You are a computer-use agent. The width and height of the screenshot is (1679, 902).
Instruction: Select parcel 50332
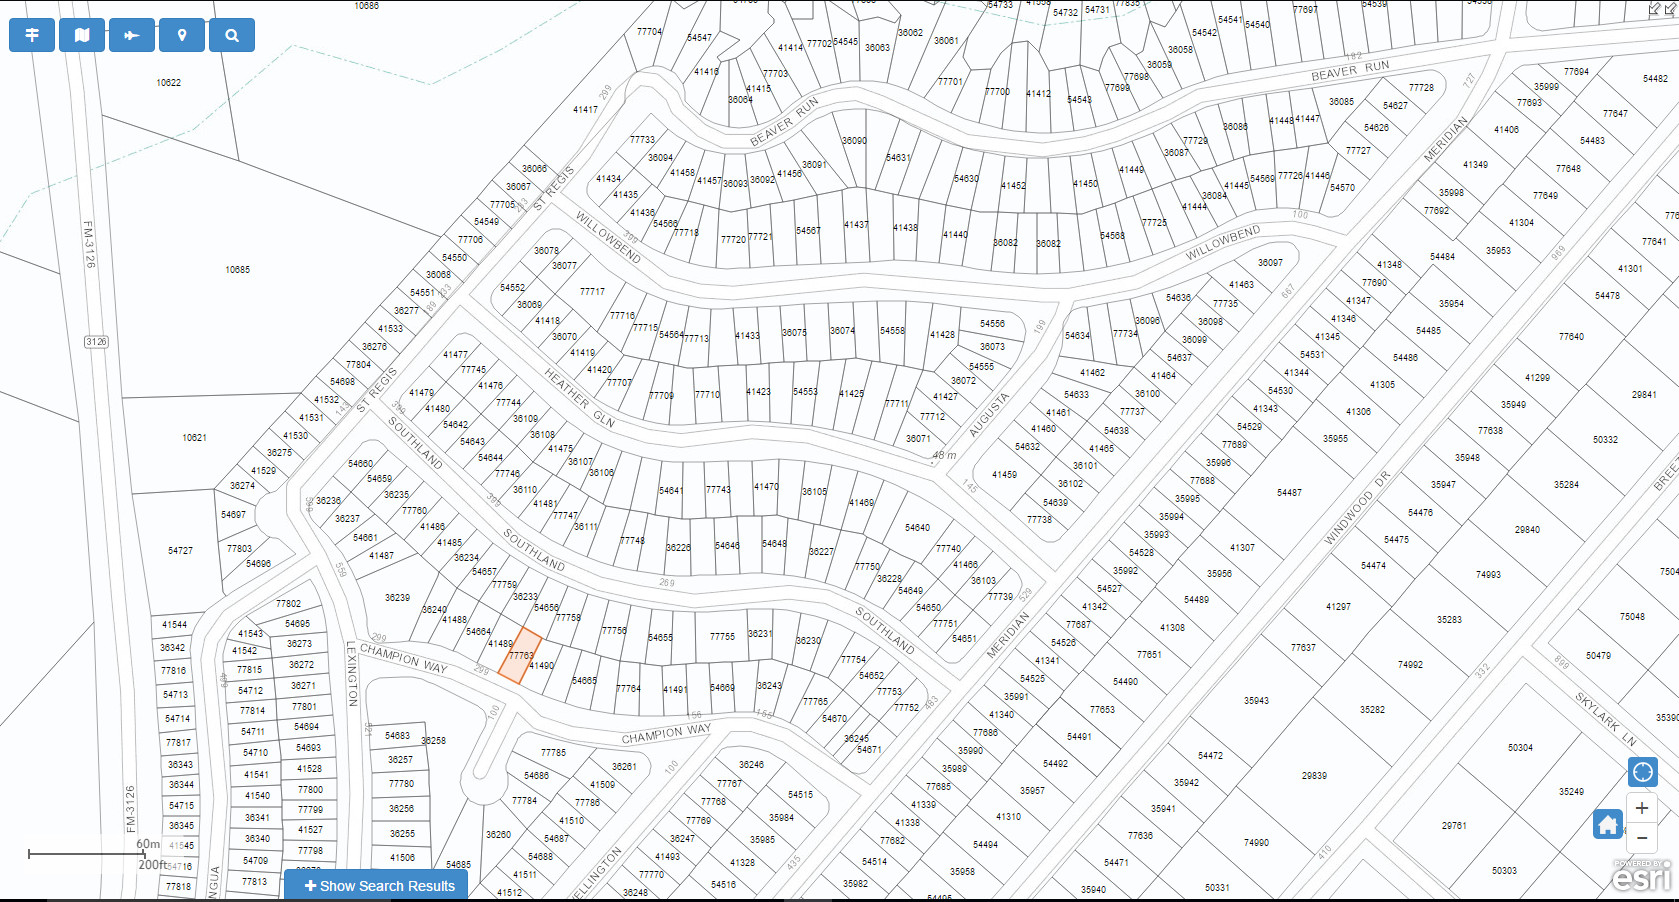point(1605,440)
